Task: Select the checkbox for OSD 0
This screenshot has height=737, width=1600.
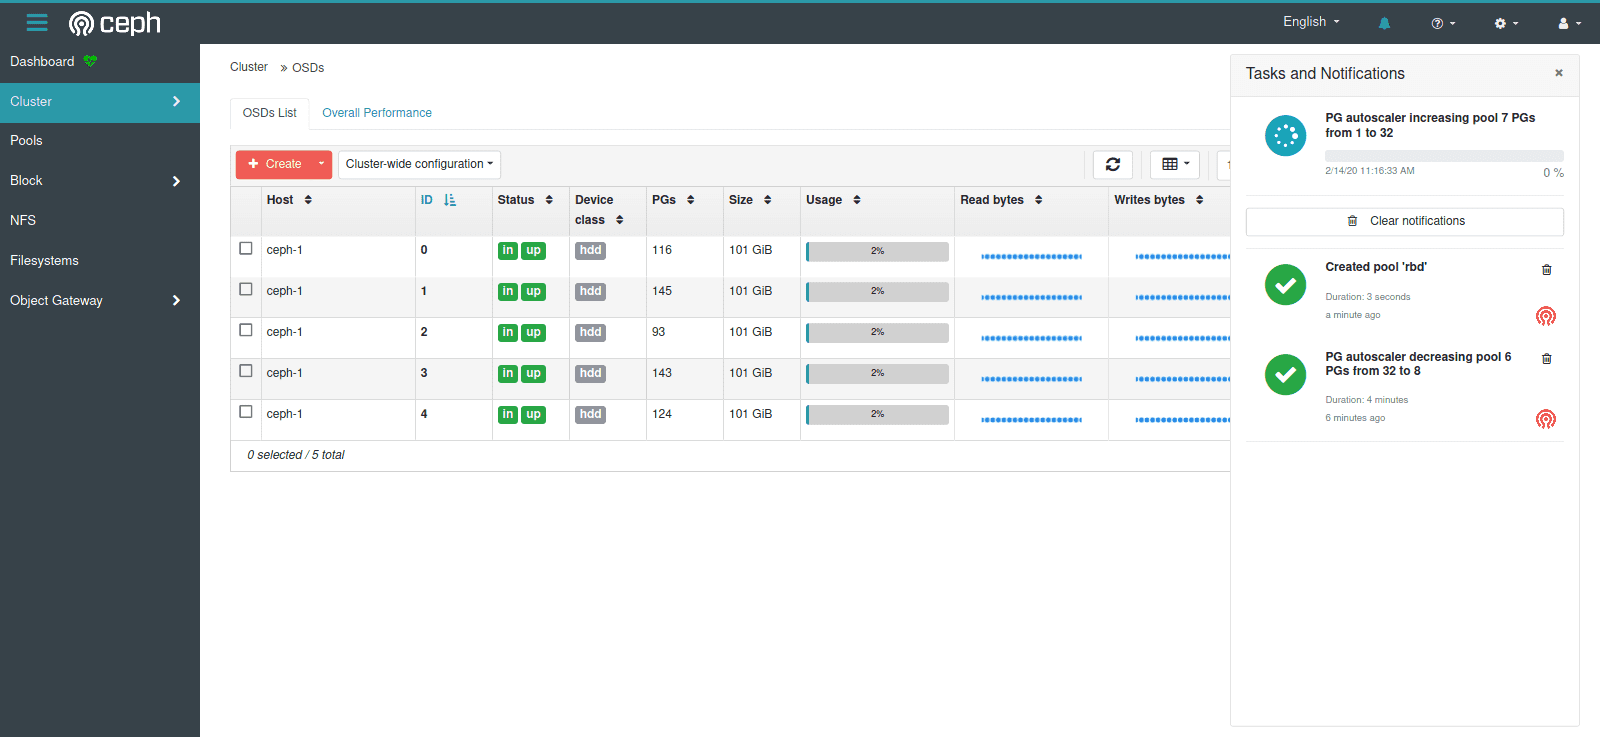Action: coord(246,248)
